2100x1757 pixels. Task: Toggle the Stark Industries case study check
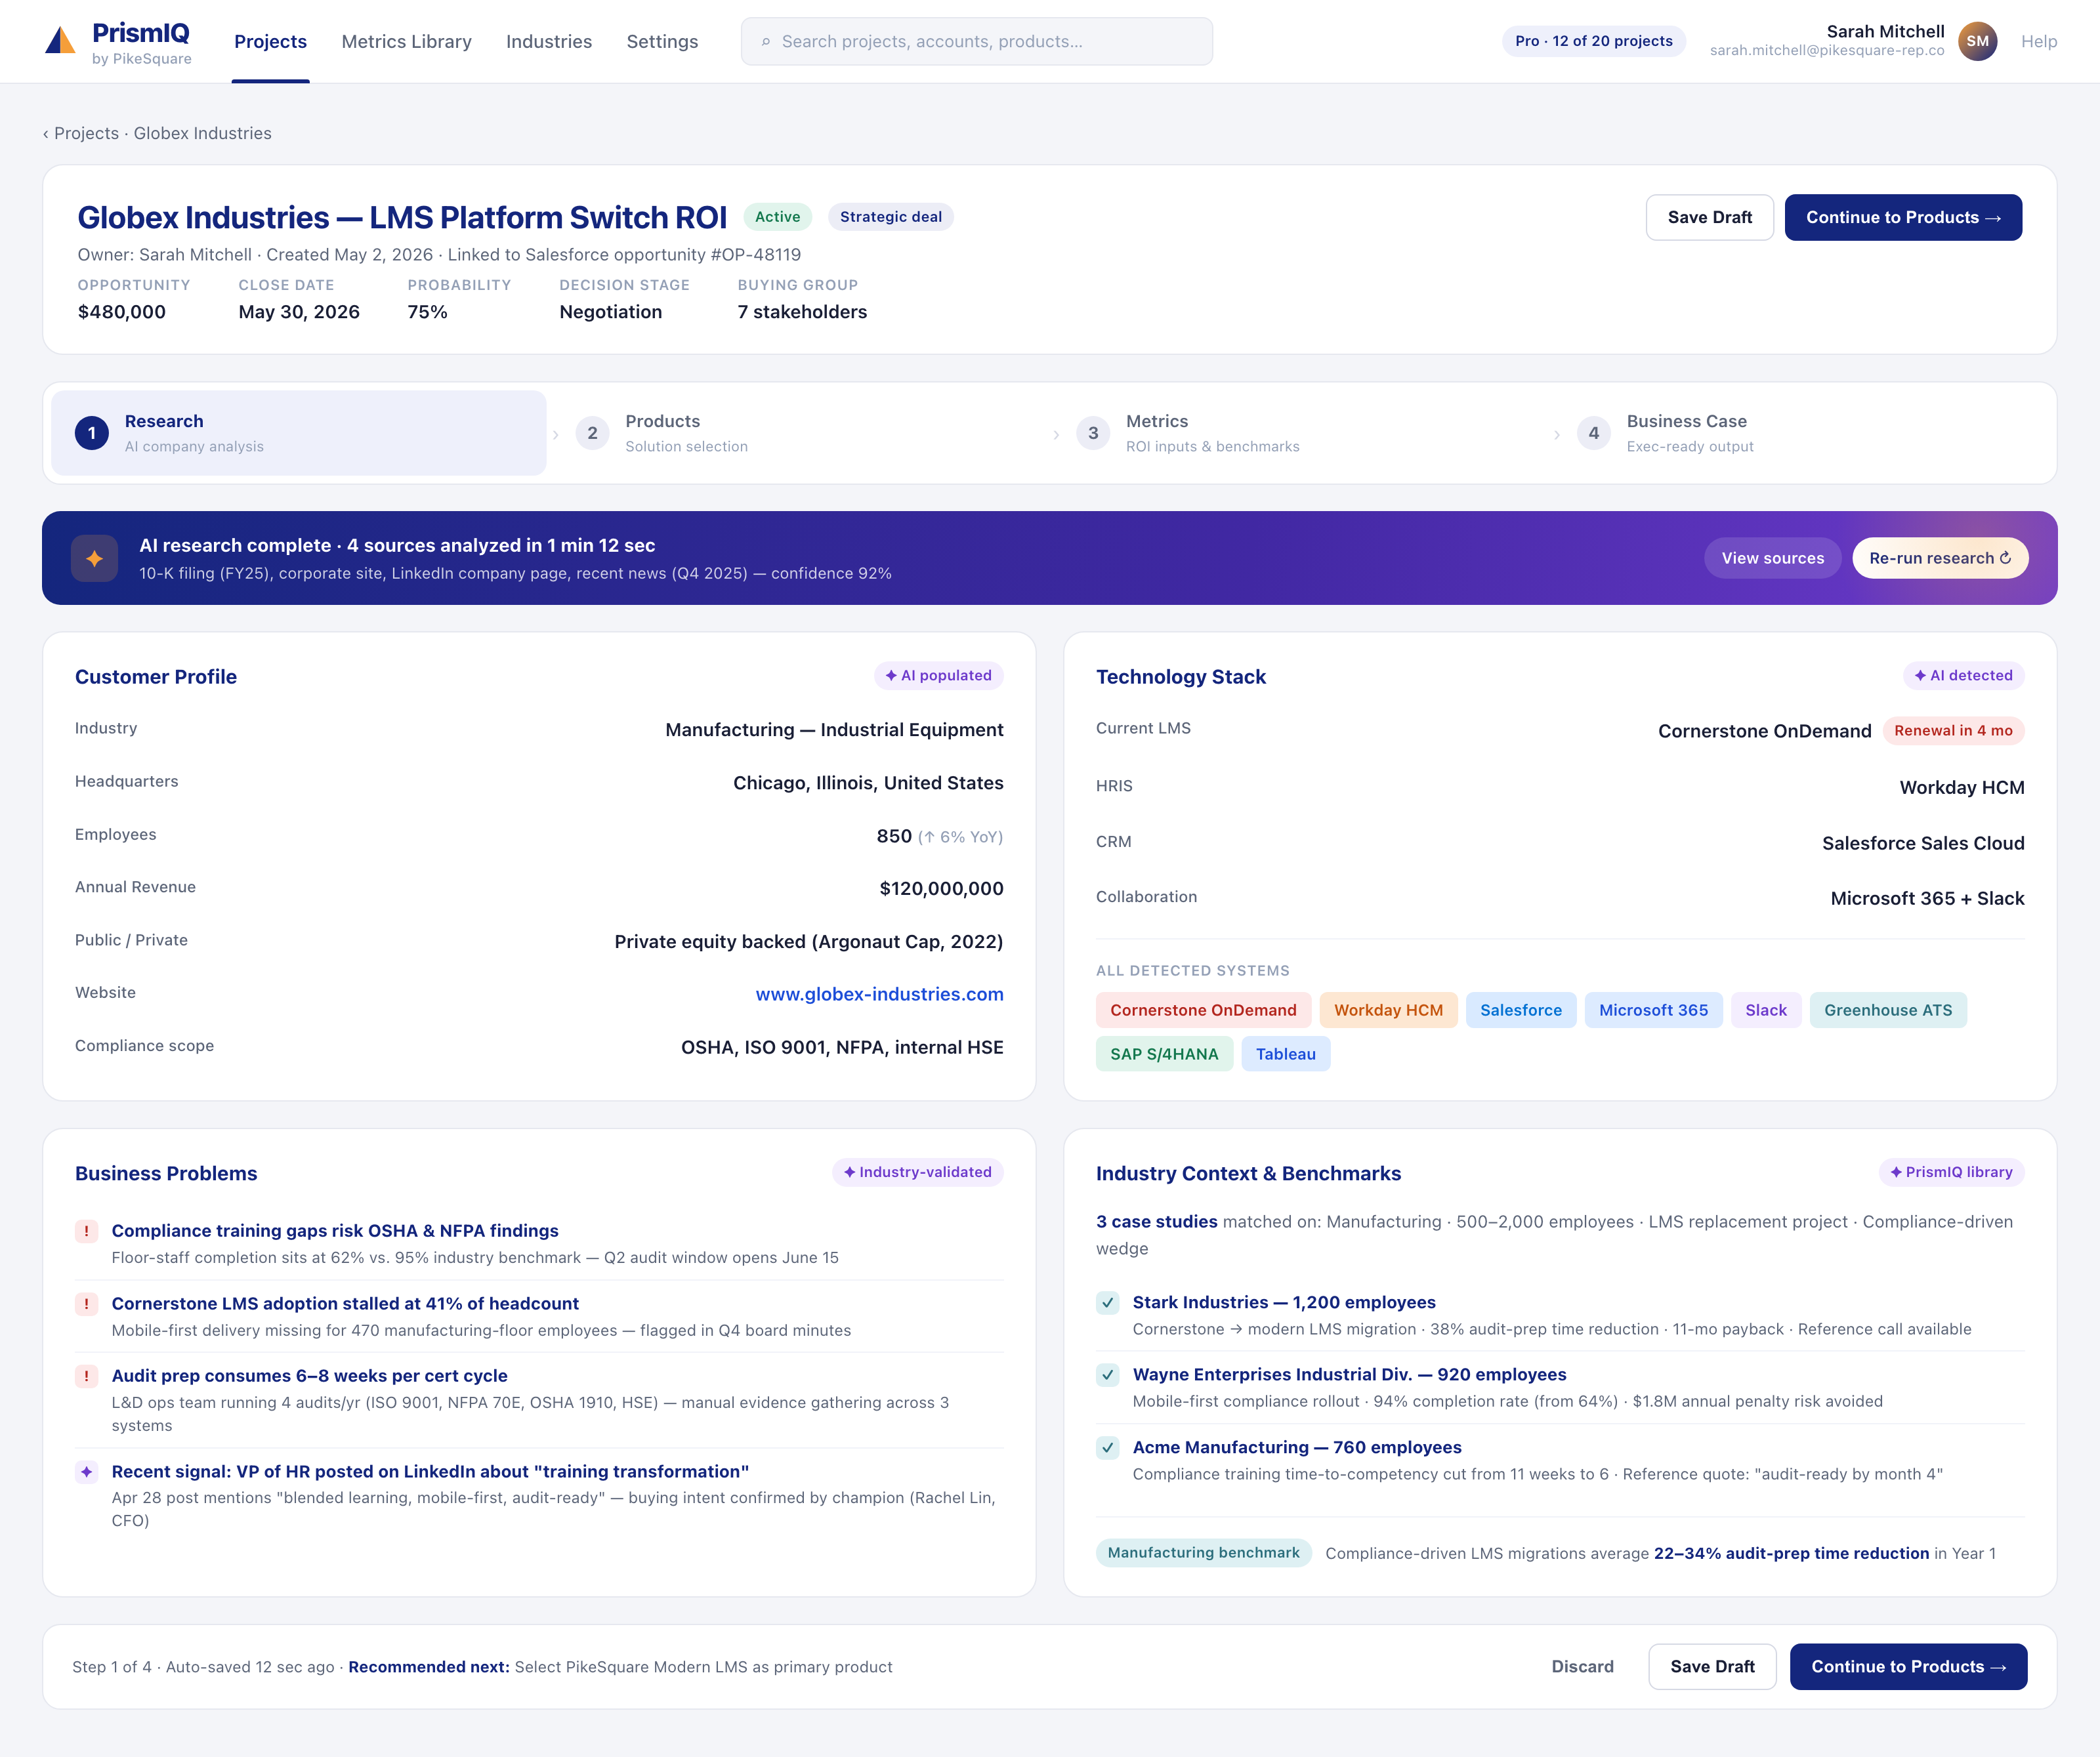1108,1303
